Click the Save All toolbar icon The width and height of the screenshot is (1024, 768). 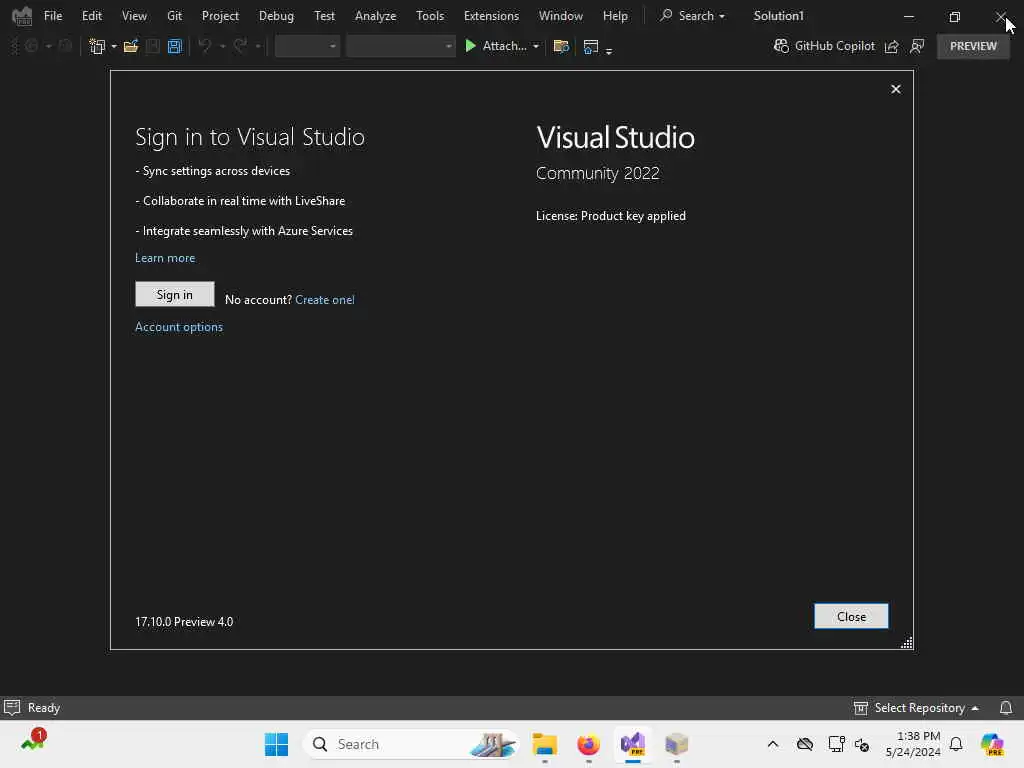(x=174, y=46)
